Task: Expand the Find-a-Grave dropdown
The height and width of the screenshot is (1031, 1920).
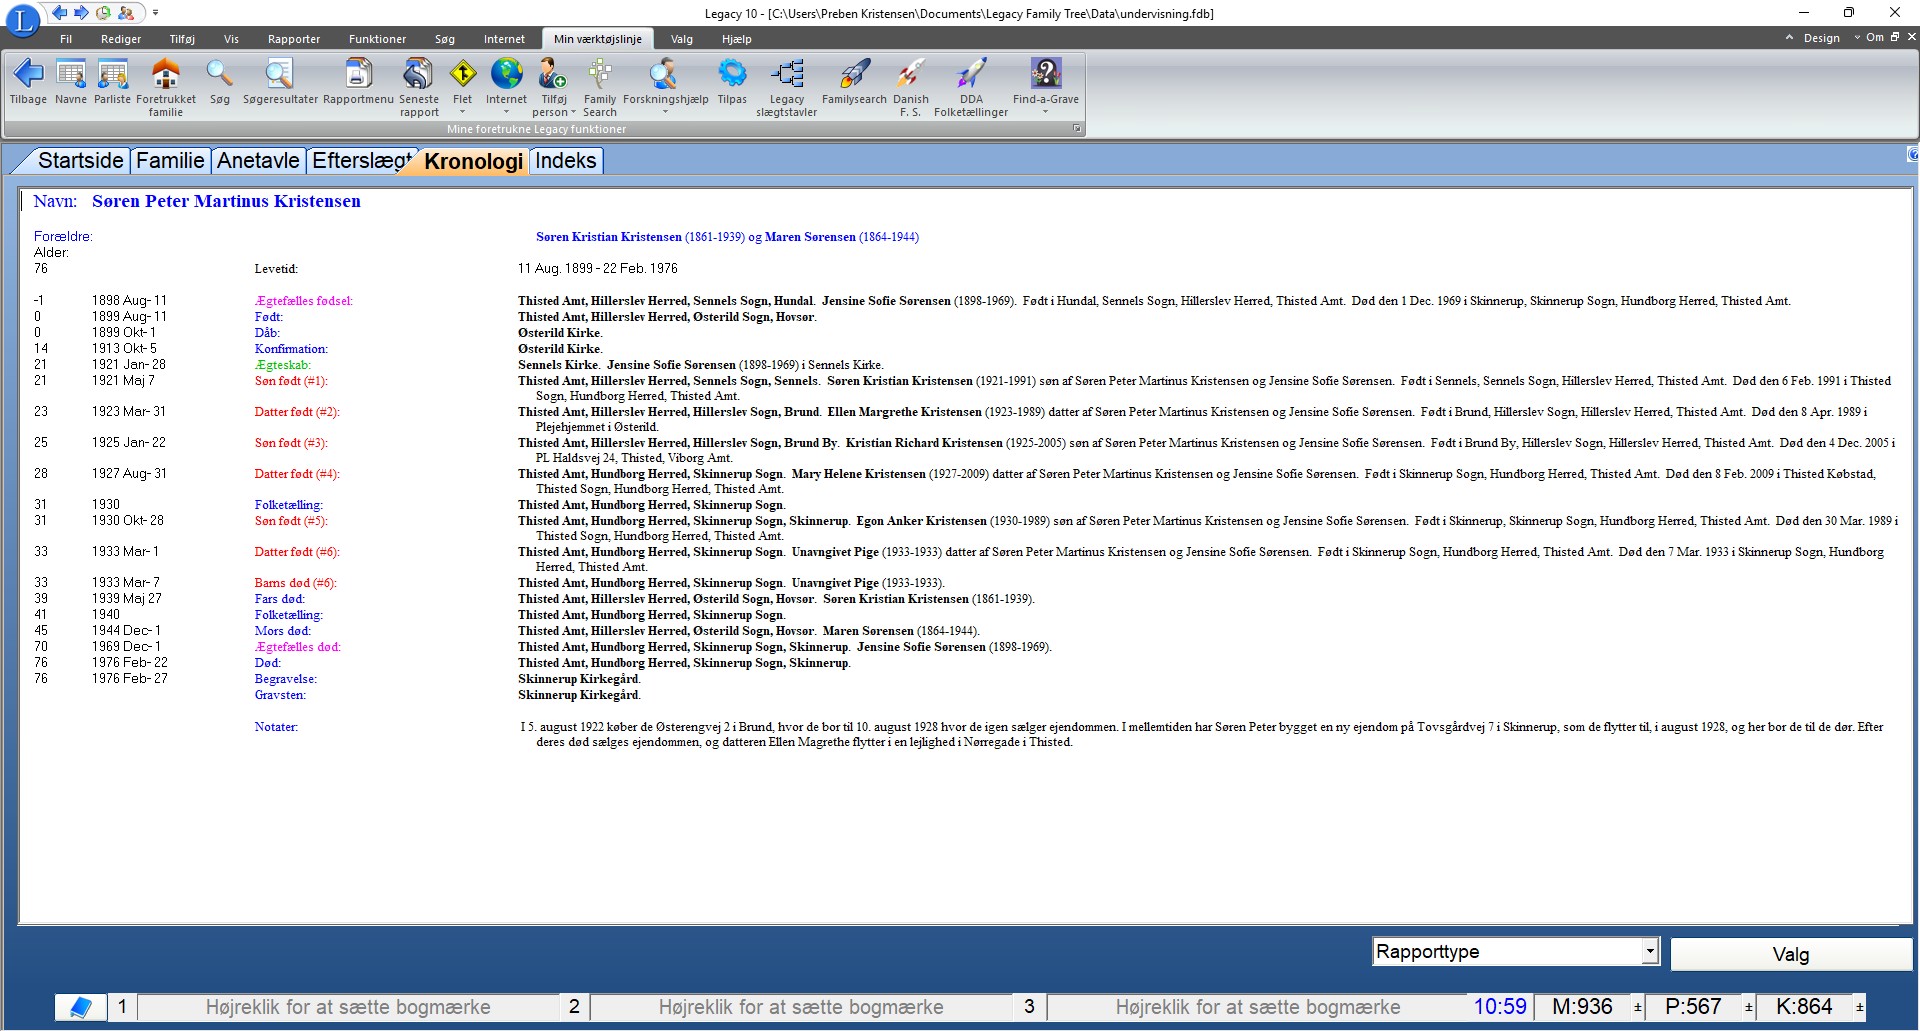Action: [1045, 112]
